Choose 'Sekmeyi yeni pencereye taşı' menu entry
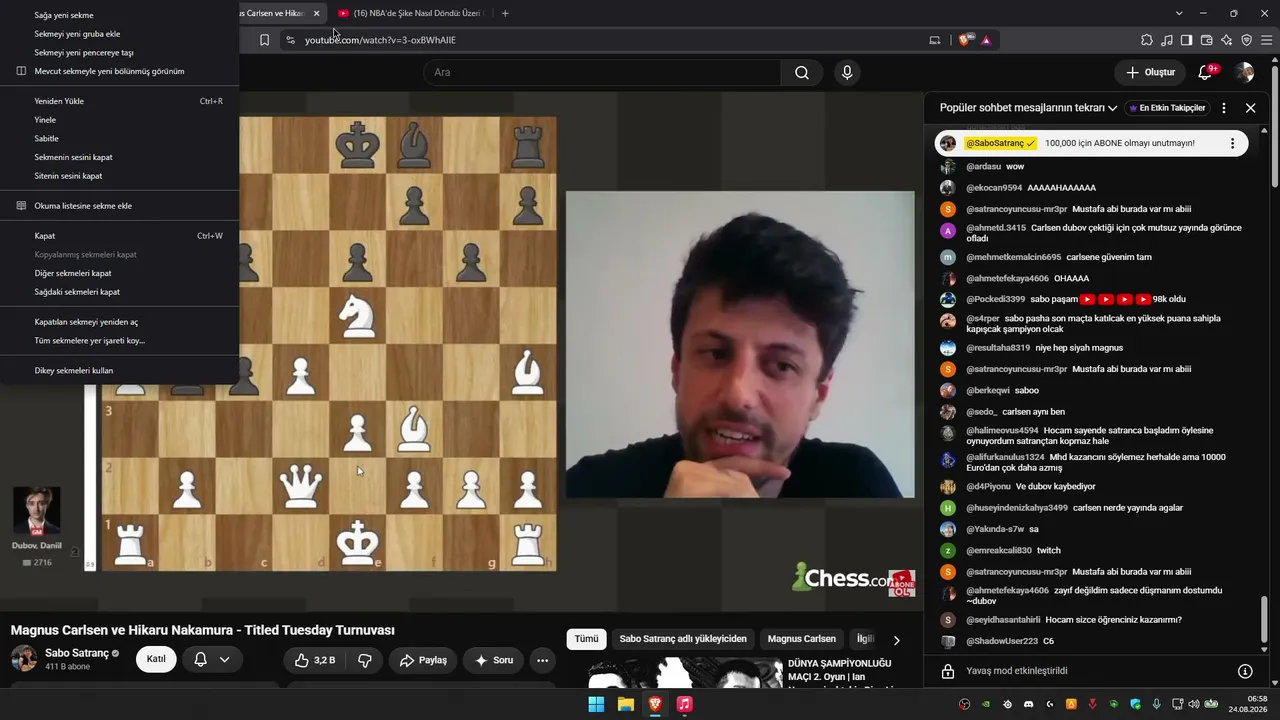The width and height of the screenshot is (1280, 720). point(120,52)
